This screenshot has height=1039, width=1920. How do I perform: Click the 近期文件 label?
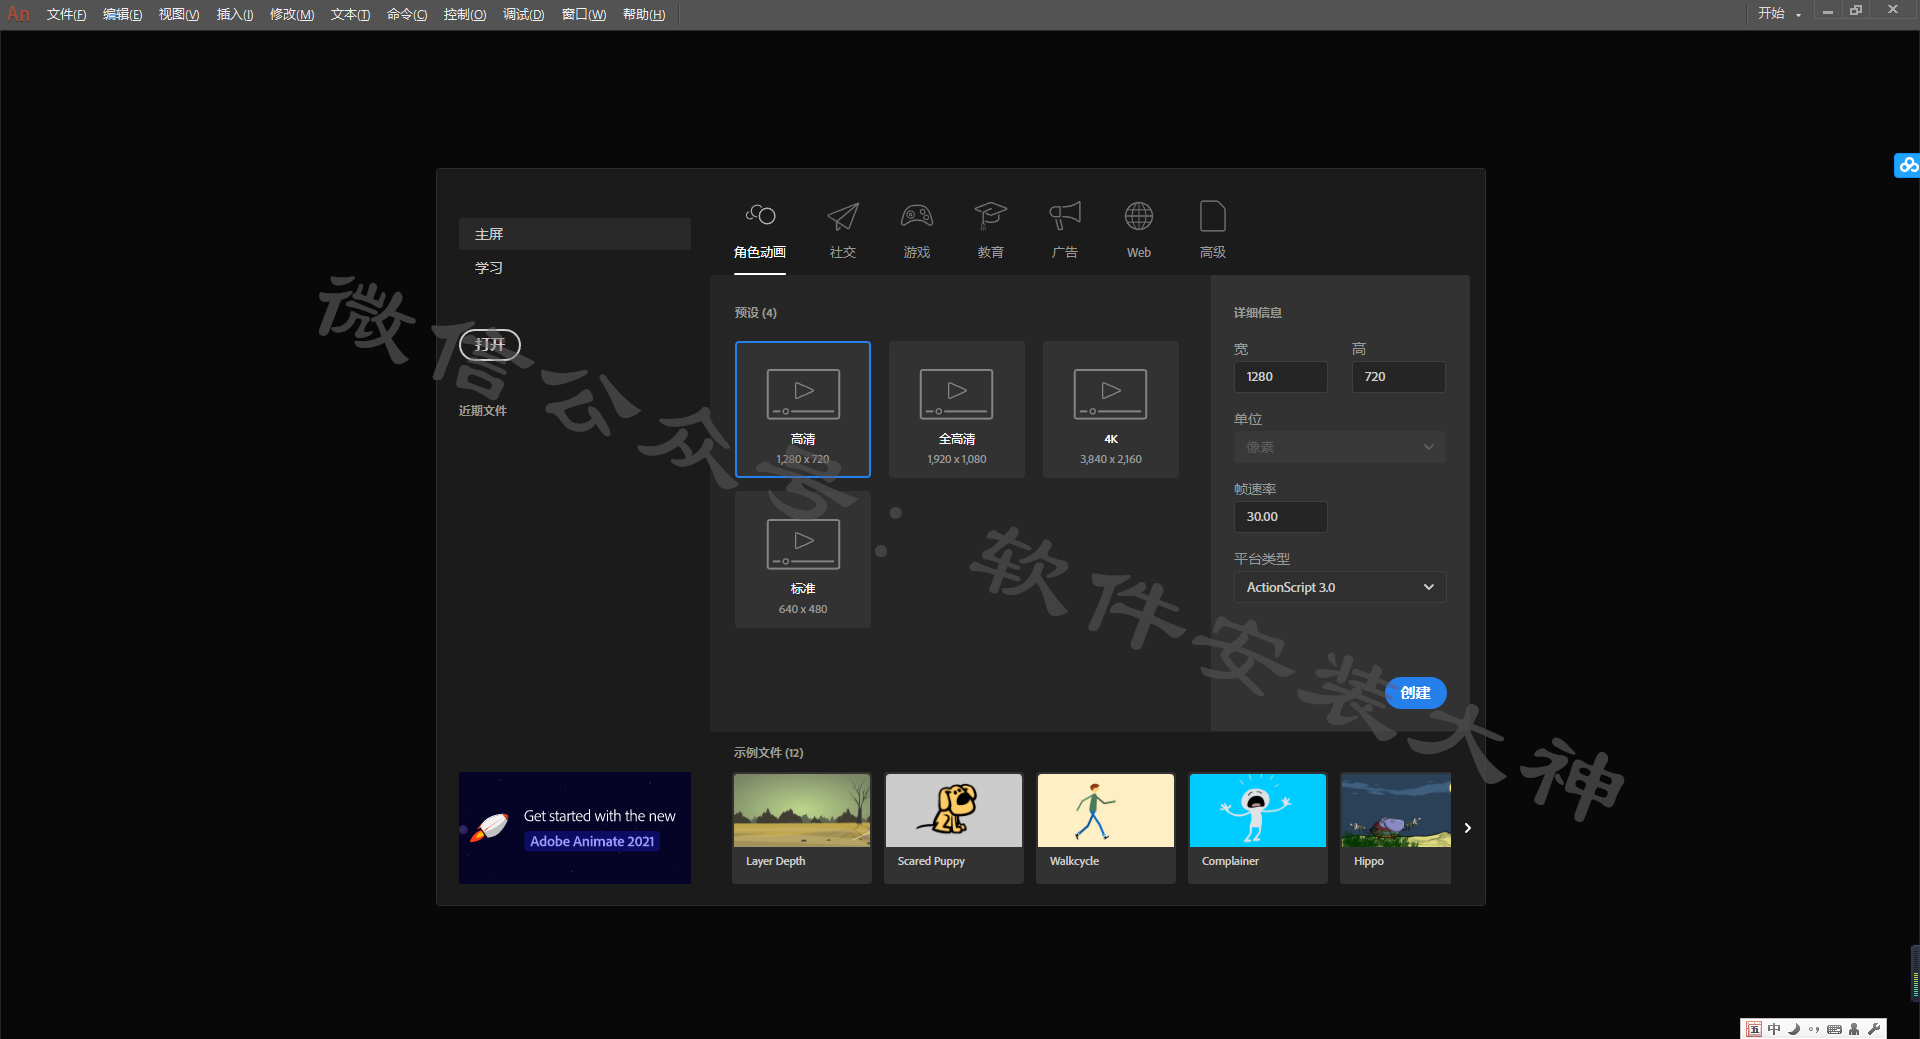483,411
